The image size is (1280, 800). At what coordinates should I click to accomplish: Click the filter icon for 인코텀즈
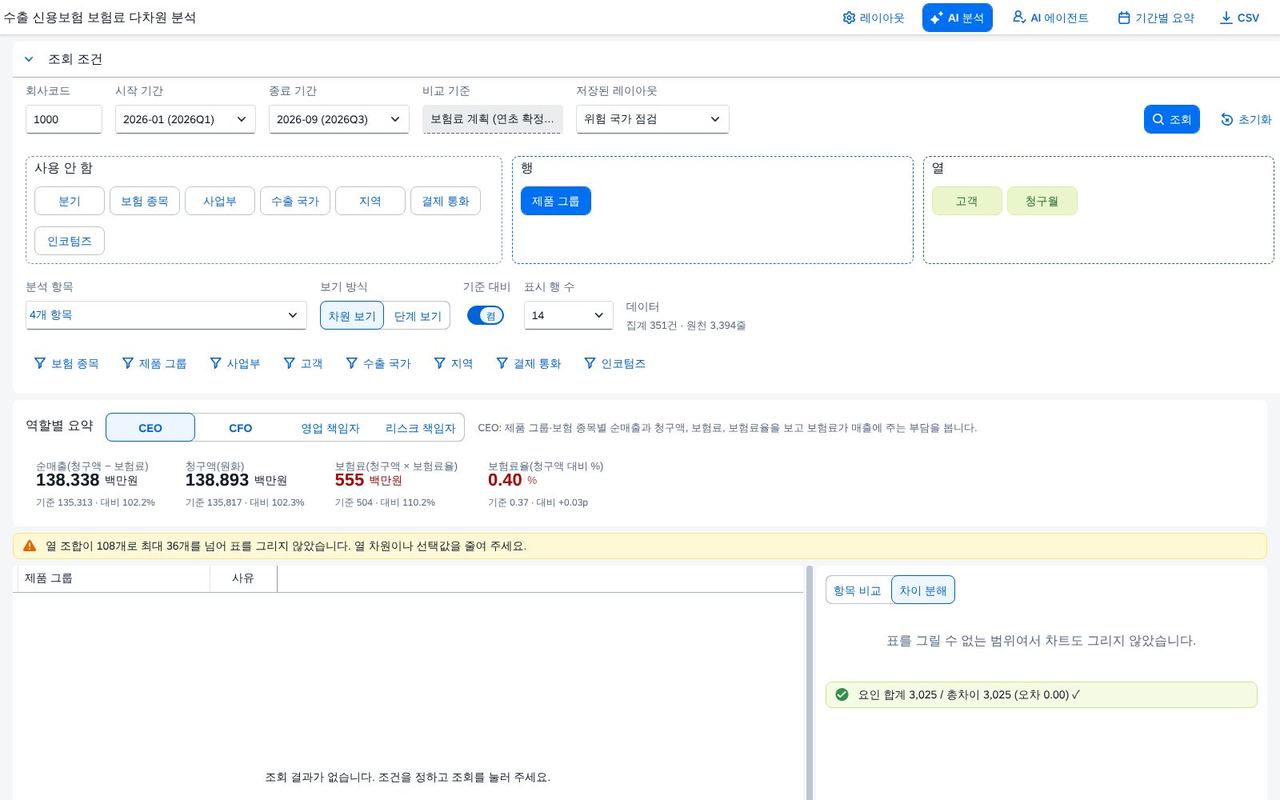[x=590, y=363]
